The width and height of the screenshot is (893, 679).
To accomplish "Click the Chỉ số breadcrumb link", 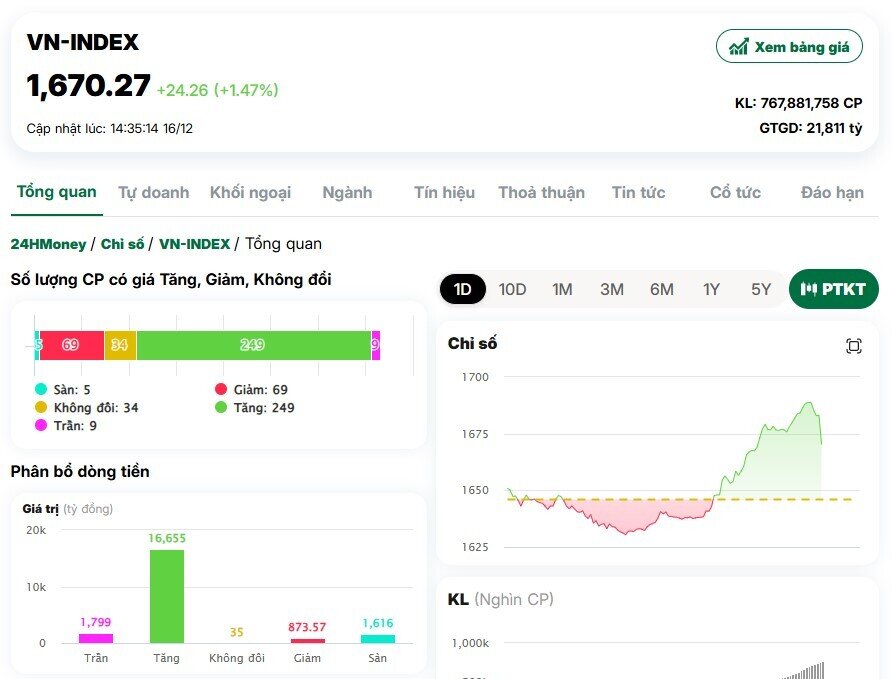I will point(120,243).
